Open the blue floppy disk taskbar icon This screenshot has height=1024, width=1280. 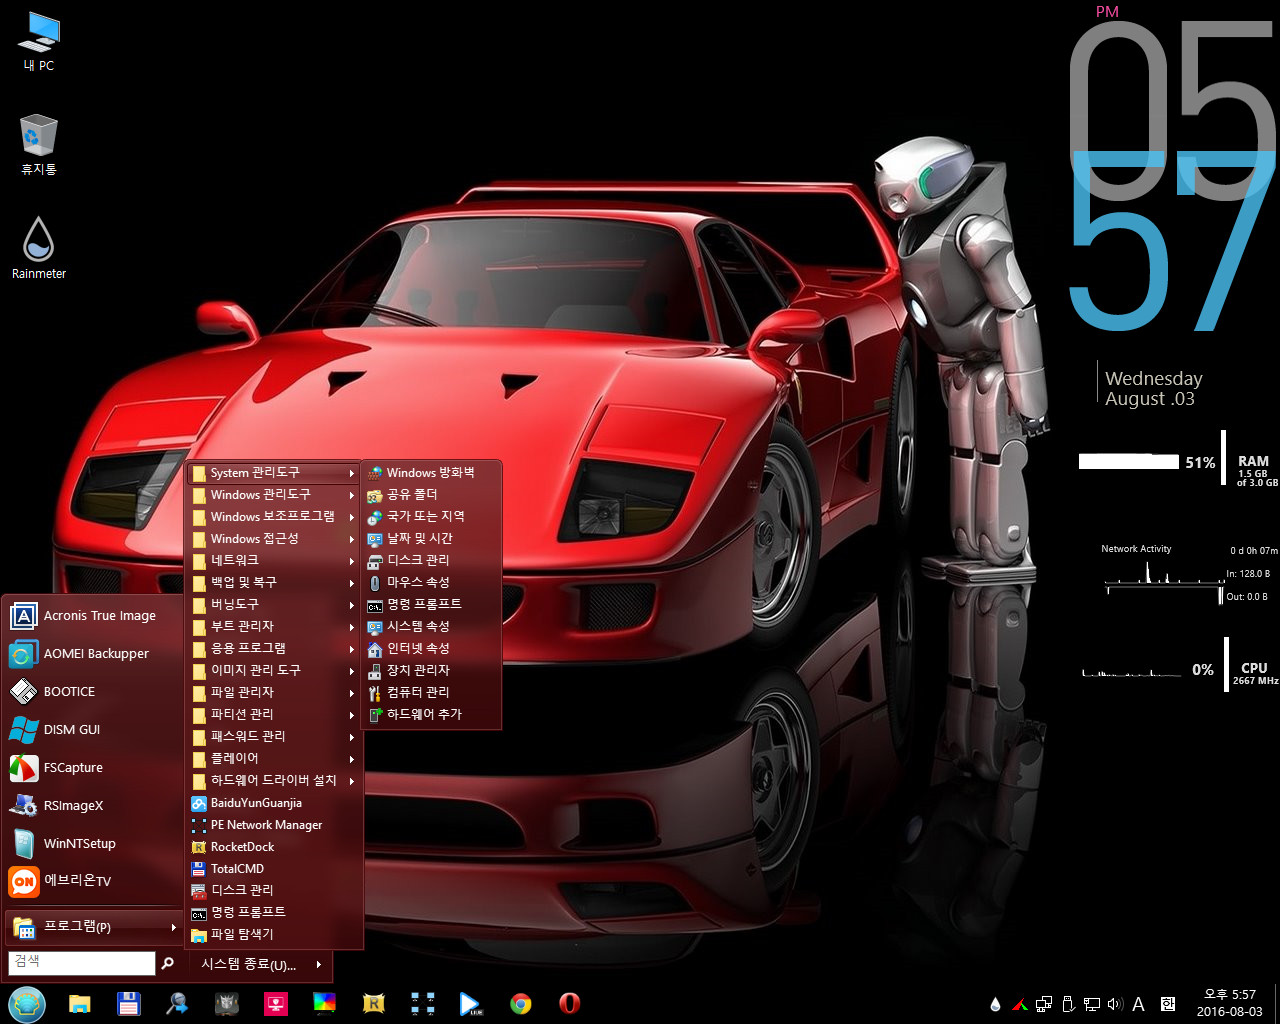[129, 1004]
